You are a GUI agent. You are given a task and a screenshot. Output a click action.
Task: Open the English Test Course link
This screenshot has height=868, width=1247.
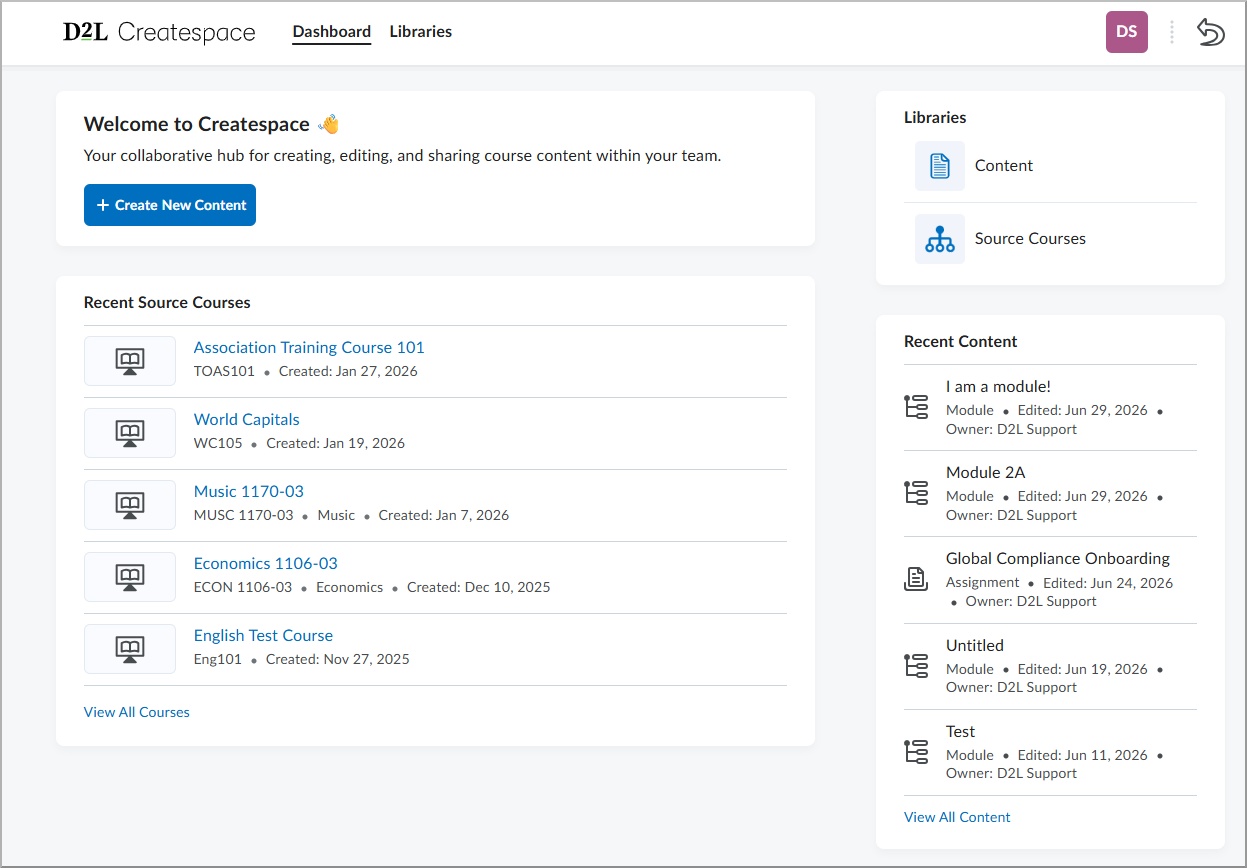tap(263, 636)
